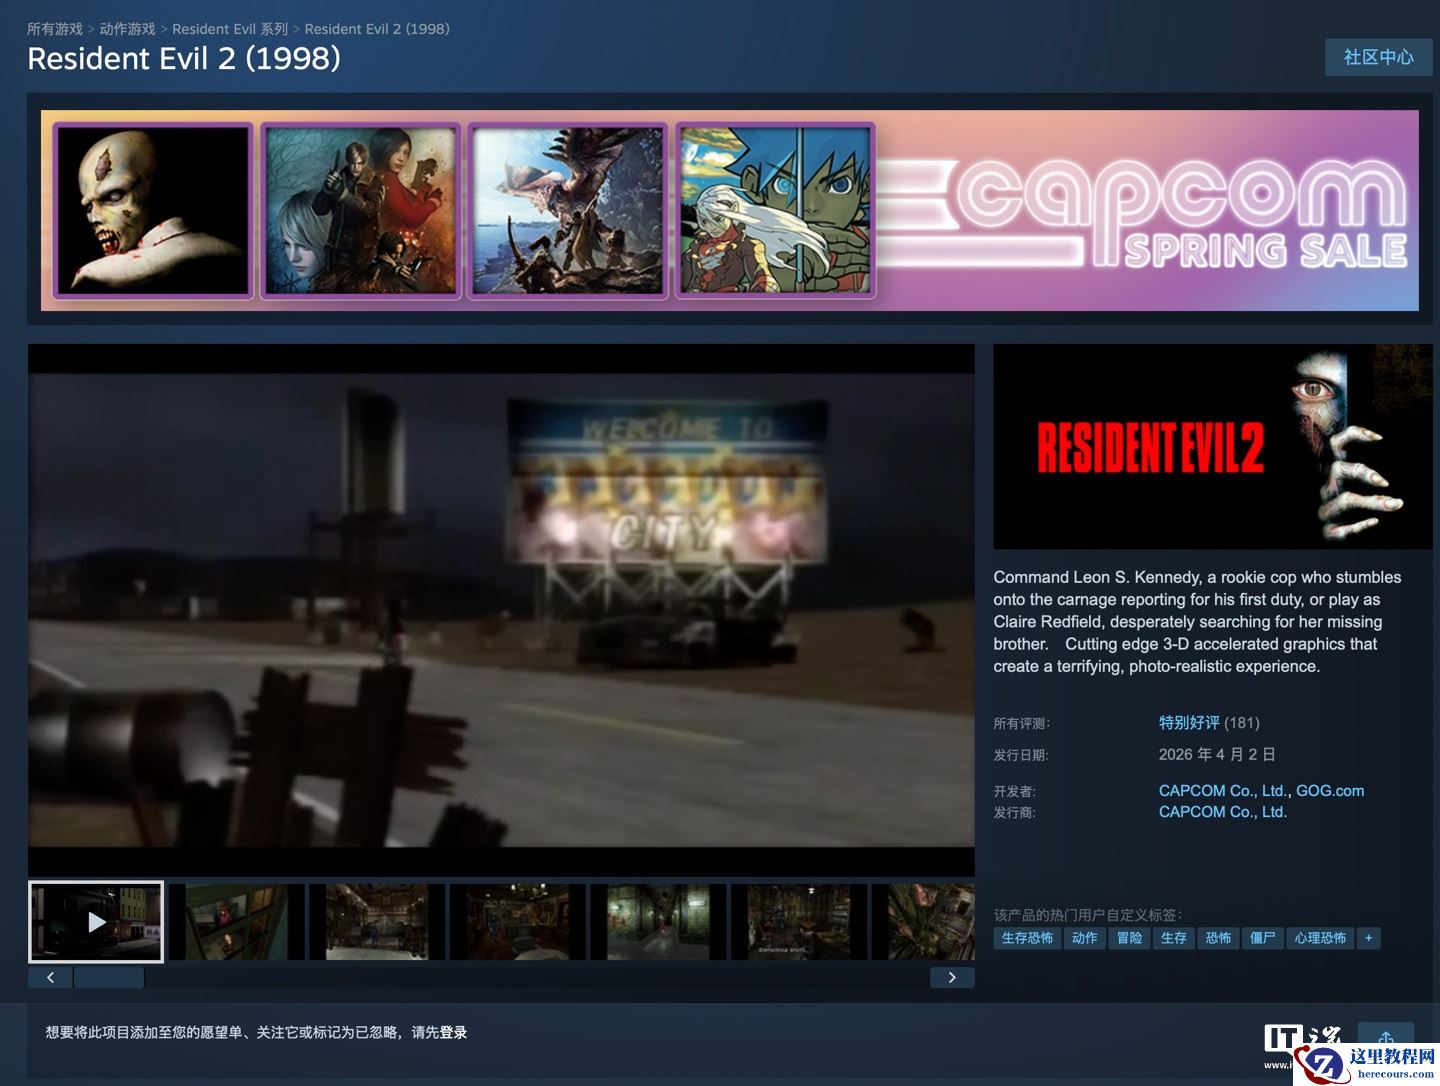This screenshot has height=1086, width=1440.
Task: Click the game description starting 'Command Leon S. Kennedy'
Action: pyautogui.click(x=1198, y=621)
